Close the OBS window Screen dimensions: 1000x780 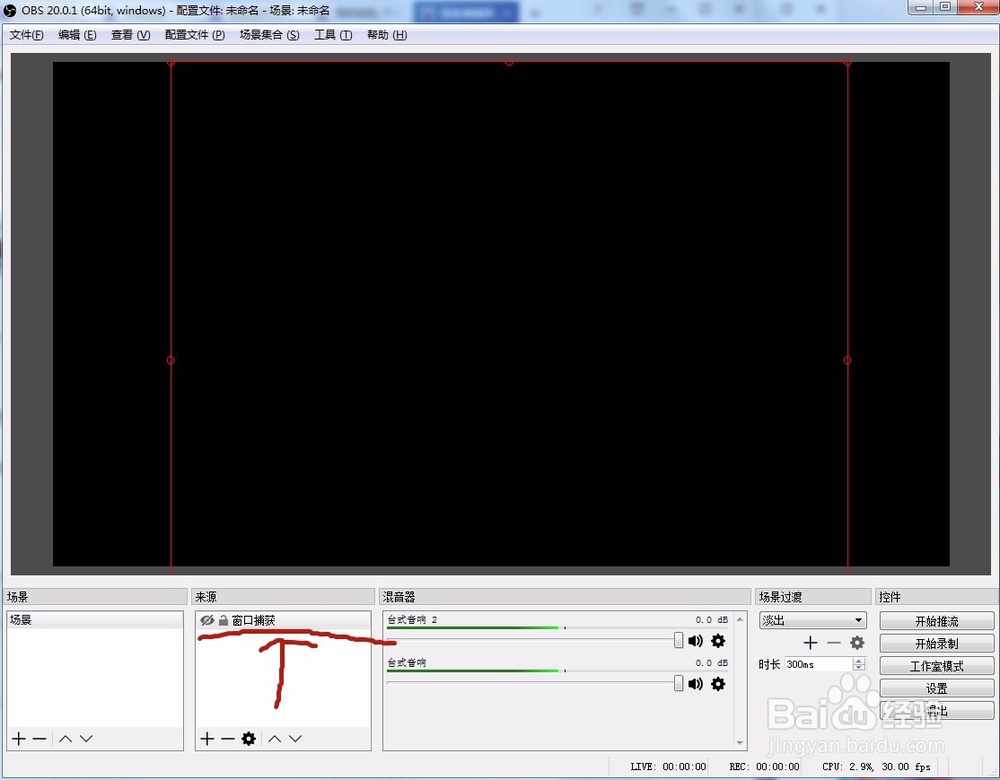tap(978, 7)
